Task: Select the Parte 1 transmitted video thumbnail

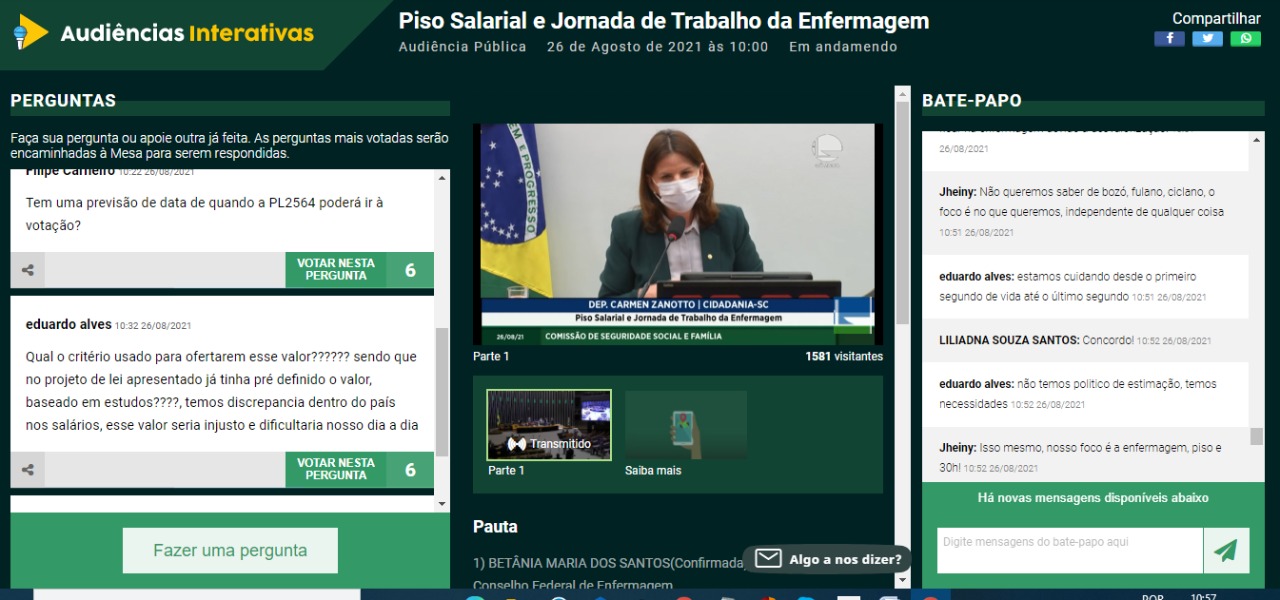Action: click(549, 425)
